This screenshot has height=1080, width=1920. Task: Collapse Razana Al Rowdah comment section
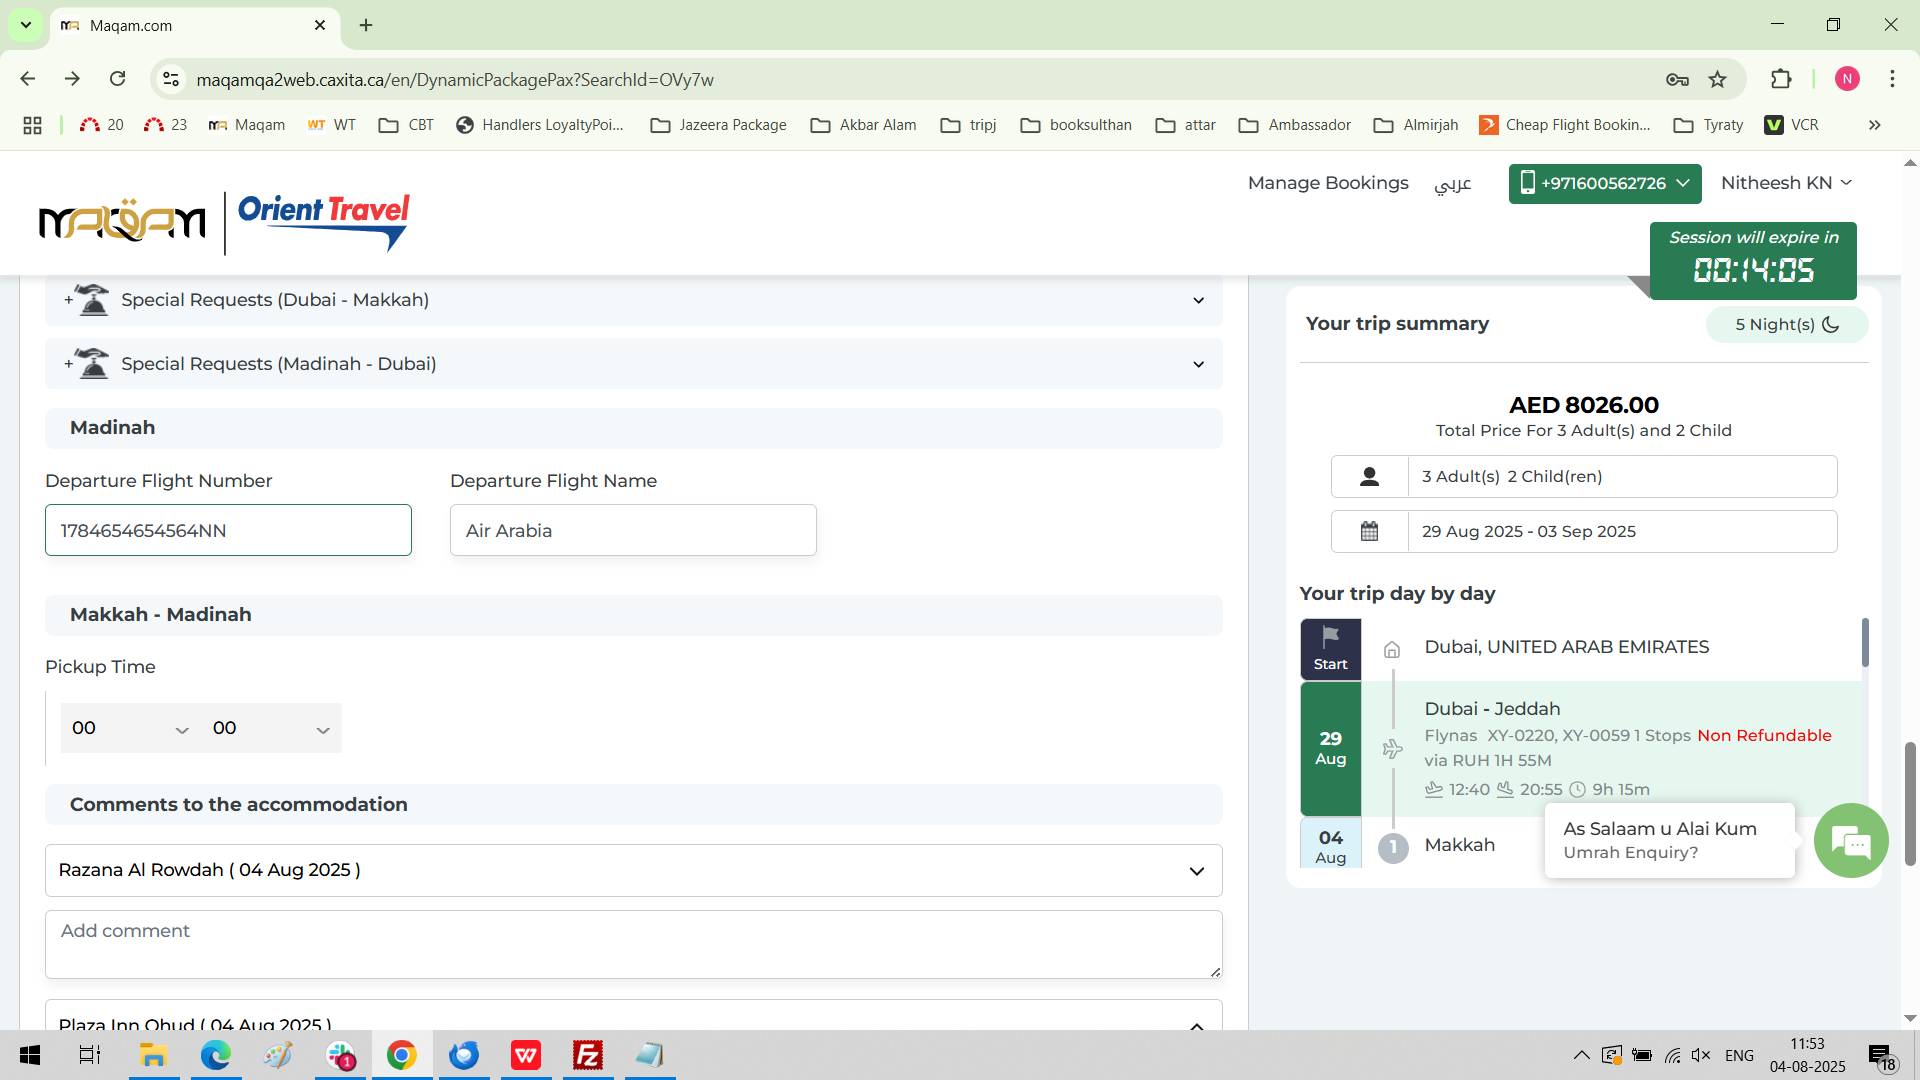coord(1196,871)
